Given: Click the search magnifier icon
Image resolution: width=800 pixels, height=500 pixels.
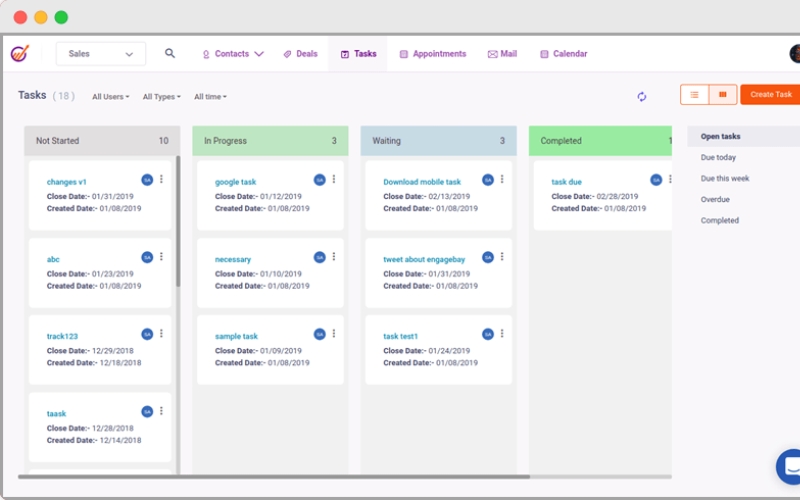Looking at the screenshot, I should pyautogui.click(x=170, y=54).
